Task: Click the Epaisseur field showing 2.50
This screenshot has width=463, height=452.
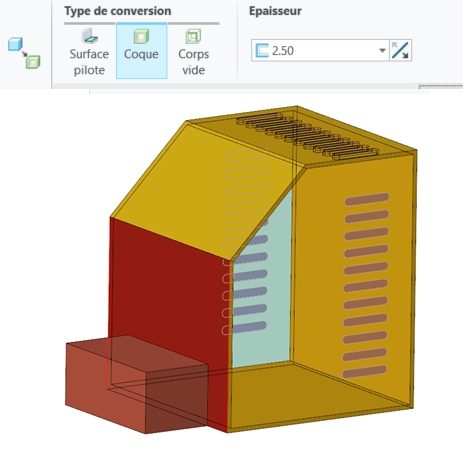Action: tap(320, 51)
